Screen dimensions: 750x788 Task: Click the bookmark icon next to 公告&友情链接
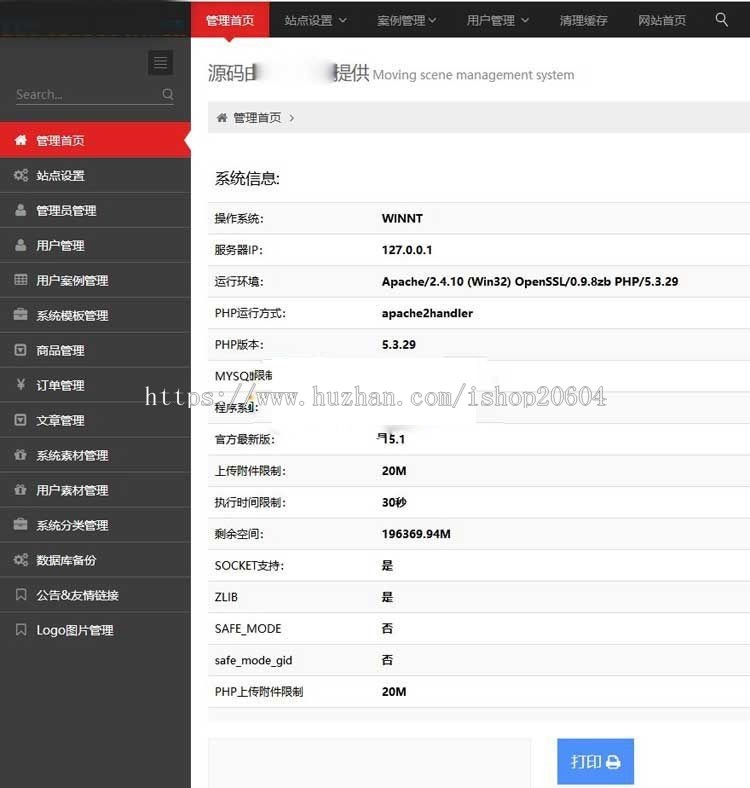(21, 595)
